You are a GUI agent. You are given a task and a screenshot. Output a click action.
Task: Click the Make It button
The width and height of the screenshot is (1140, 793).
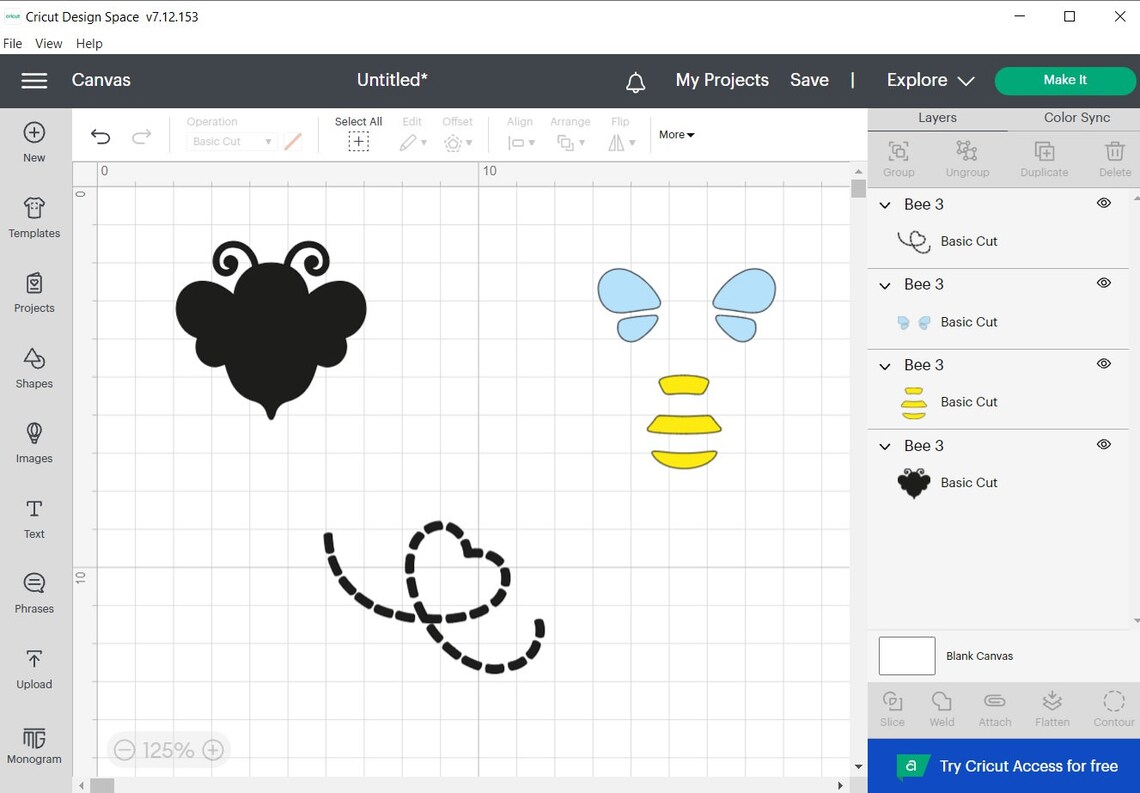tap(1065, 79)
